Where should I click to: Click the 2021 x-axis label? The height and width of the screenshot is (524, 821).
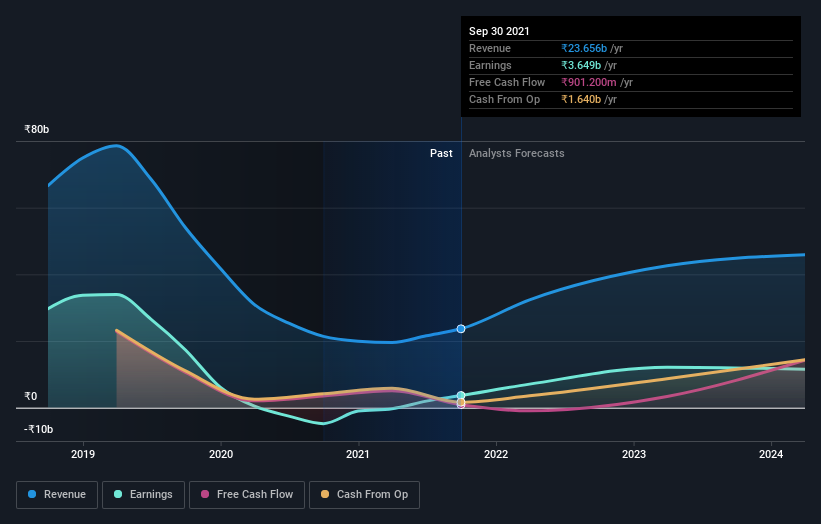click(358, 454)
